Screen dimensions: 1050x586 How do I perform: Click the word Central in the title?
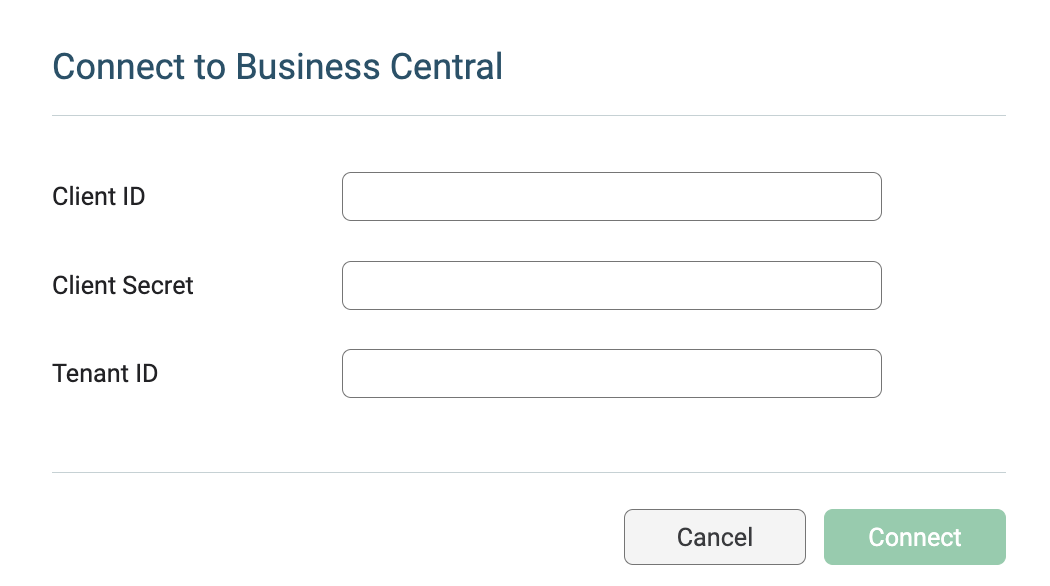[447, 66]
